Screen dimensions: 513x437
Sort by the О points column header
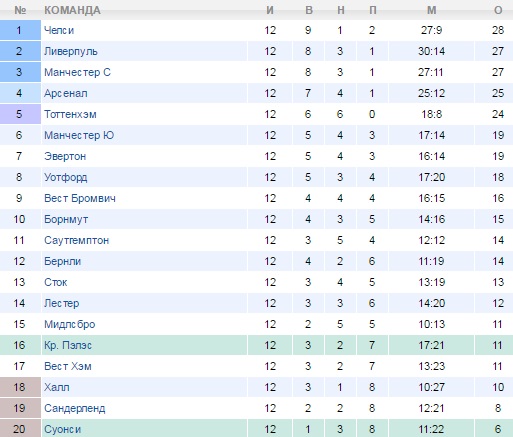(x=498, y=10)
